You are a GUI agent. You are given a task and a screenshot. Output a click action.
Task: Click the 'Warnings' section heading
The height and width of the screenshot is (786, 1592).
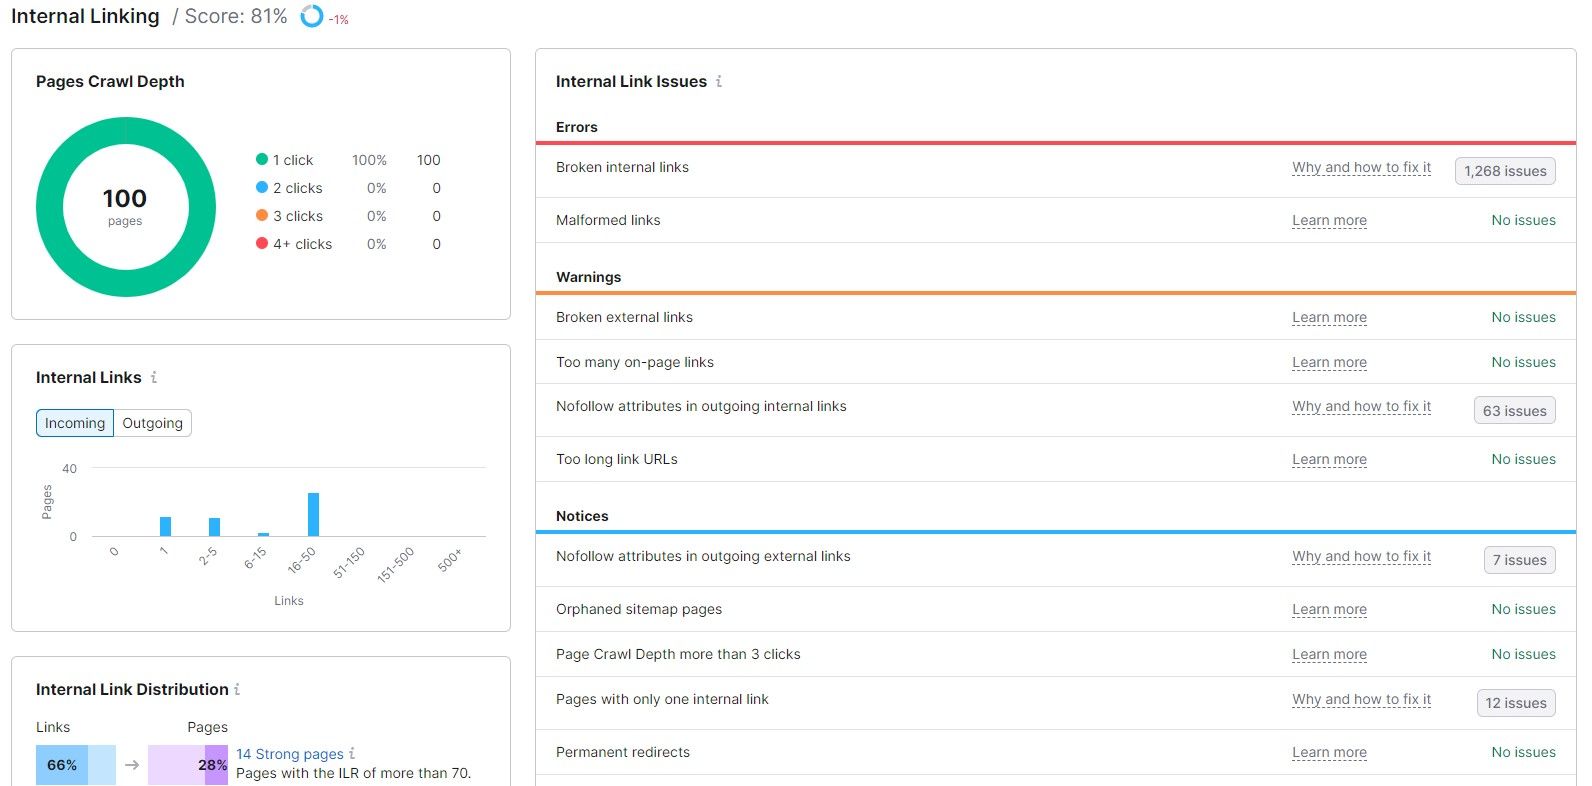(x=589, y=277)
